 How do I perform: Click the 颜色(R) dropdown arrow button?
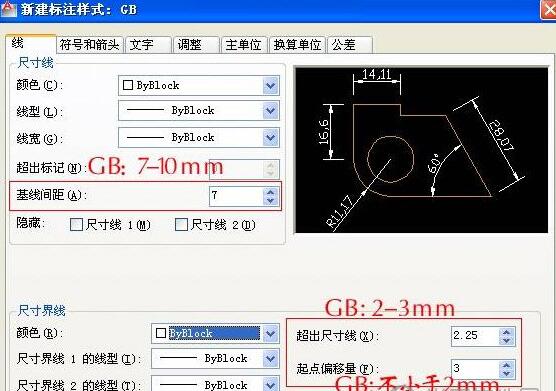(271, 333)
